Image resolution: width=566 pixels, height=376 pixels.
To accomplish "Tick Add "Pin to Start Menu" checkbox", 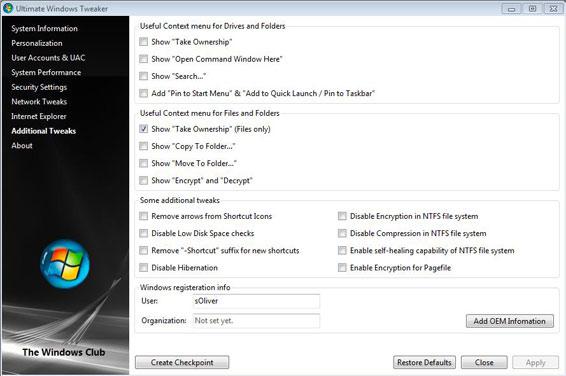I will [x=144, y=93].
